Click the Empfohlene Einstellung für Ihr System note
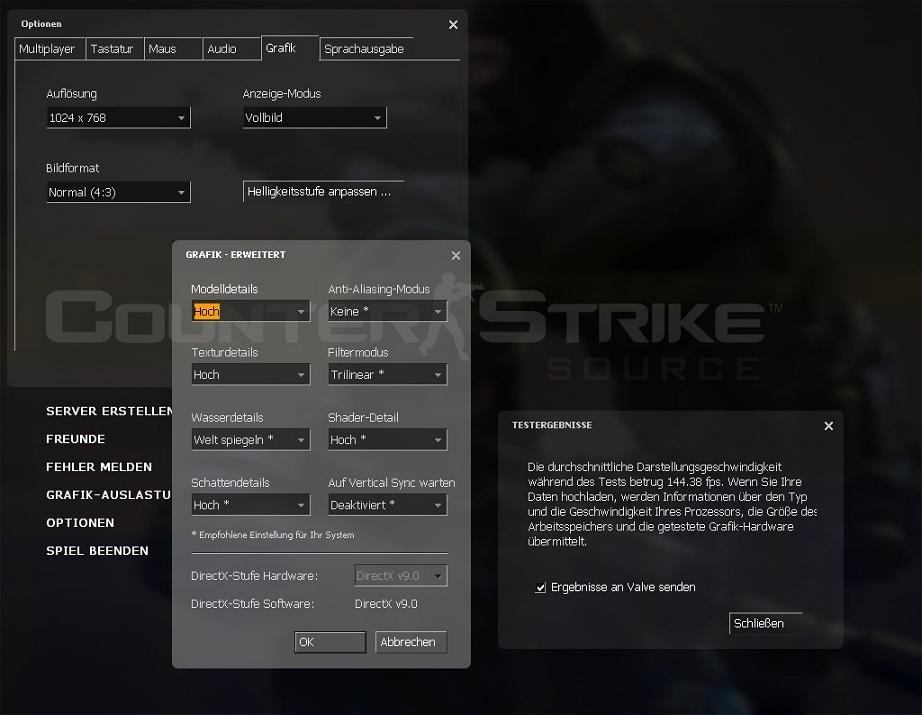Screen dimensions: 922x715 point(273,535)
